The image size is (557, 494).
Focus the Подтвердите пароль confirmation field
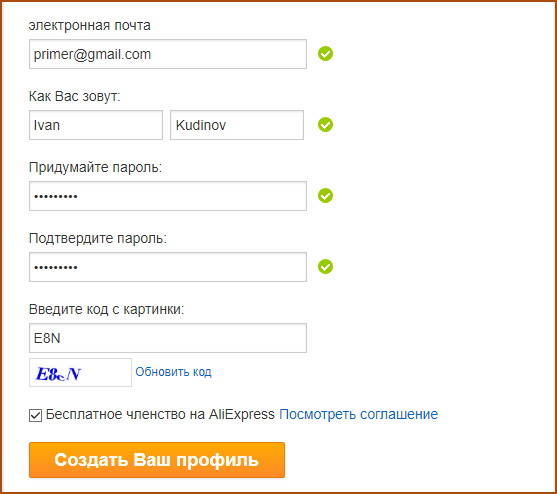tap(168, 267)
